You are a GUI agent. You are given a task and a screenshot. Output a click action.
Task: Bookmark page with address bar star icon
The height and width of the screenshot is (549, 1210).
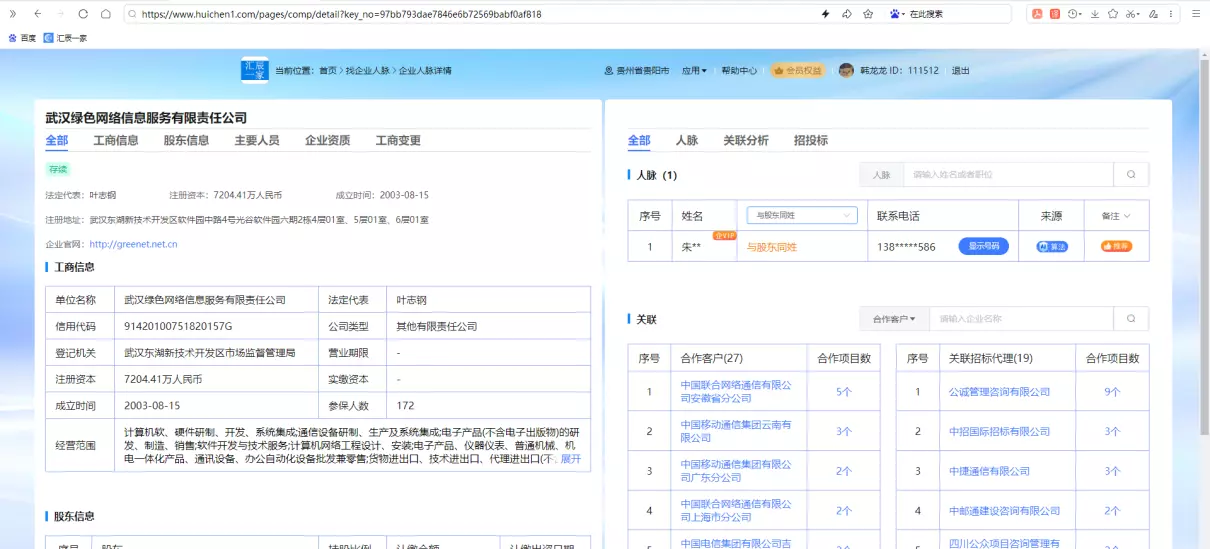pyautogui.click(x=867, y=14)
